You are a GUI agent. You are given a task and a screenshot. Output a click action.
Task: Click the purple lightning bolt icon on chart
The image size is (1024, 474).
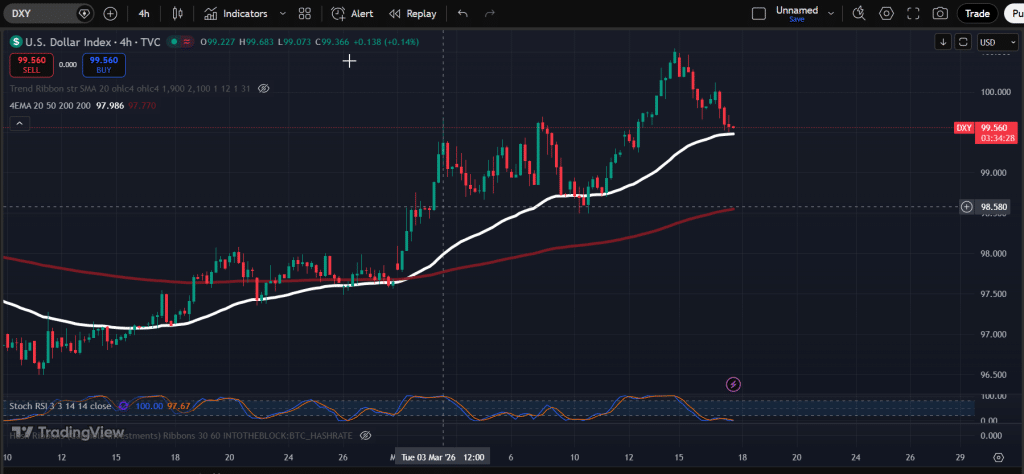click(733, 384)
